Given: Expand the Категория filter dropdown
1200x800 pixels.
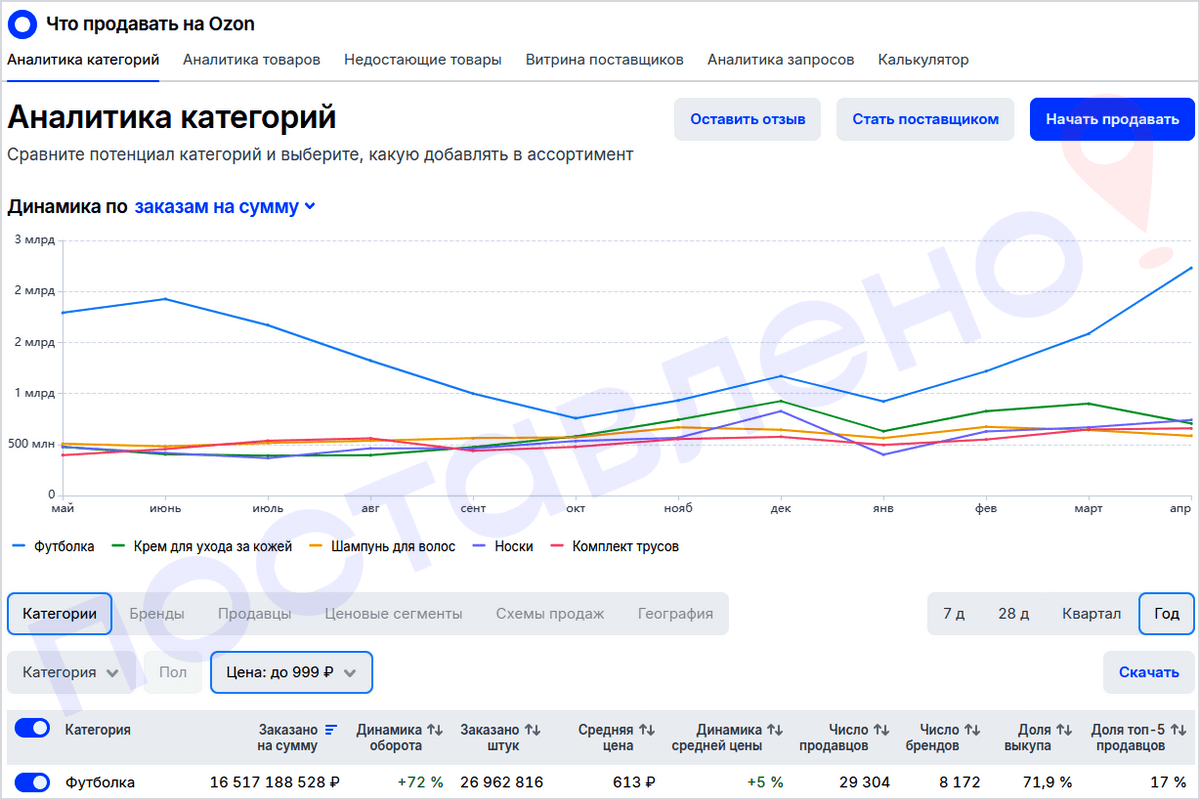Looking at the screenshot, I should [71, 672].
